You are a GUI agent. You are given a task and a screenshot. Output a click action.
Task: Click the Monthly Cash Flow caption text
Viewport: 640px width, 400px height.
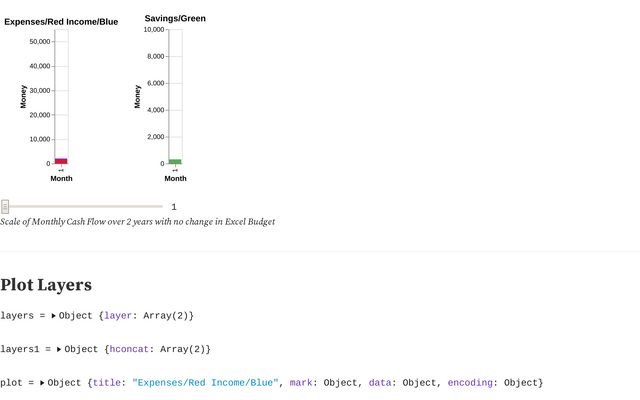click(137, 222)
